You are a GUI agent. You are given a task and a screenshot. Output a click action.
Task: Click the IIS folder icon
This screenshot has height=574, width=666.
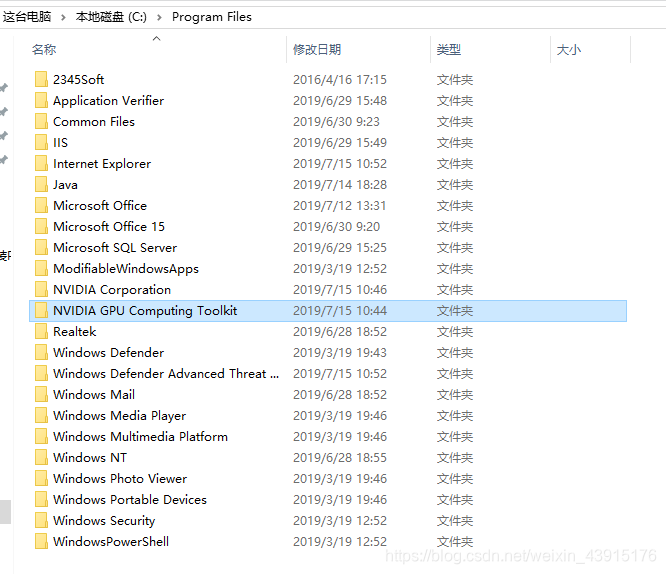(x=41, y=142)
